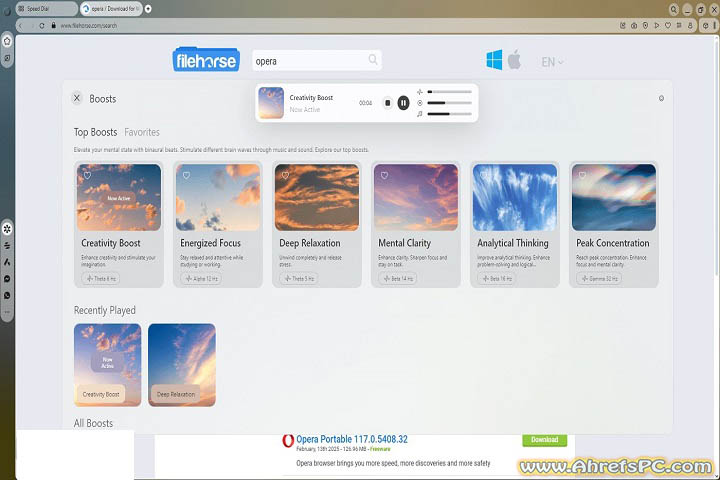Click the Beta 14 Hz tag
720x480 pixels.
tap(398, 279)
